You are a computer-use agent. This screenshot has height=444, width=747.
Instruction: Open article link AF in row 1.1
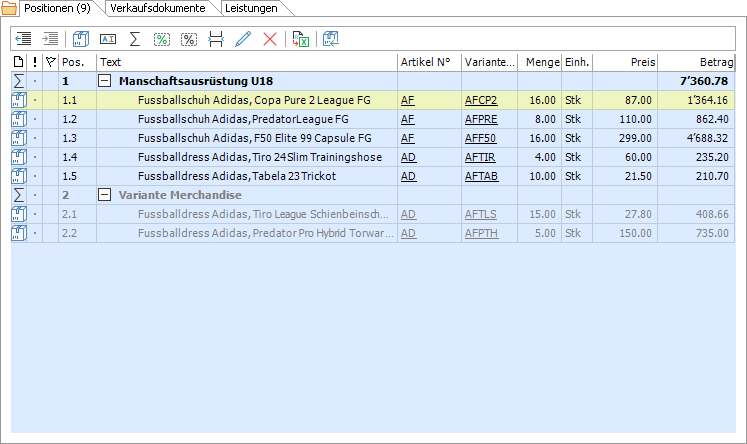(408, 100)
